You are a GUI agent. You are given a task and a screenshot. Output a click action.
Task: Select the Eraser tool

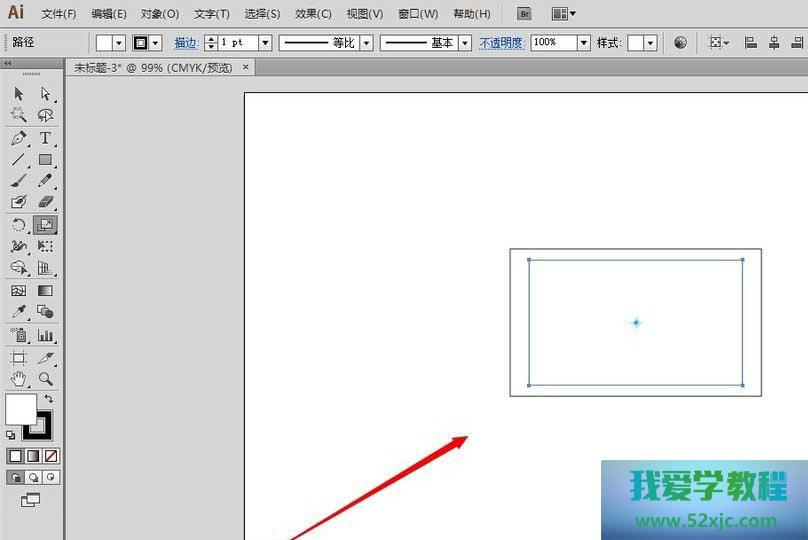click(45, 203)
